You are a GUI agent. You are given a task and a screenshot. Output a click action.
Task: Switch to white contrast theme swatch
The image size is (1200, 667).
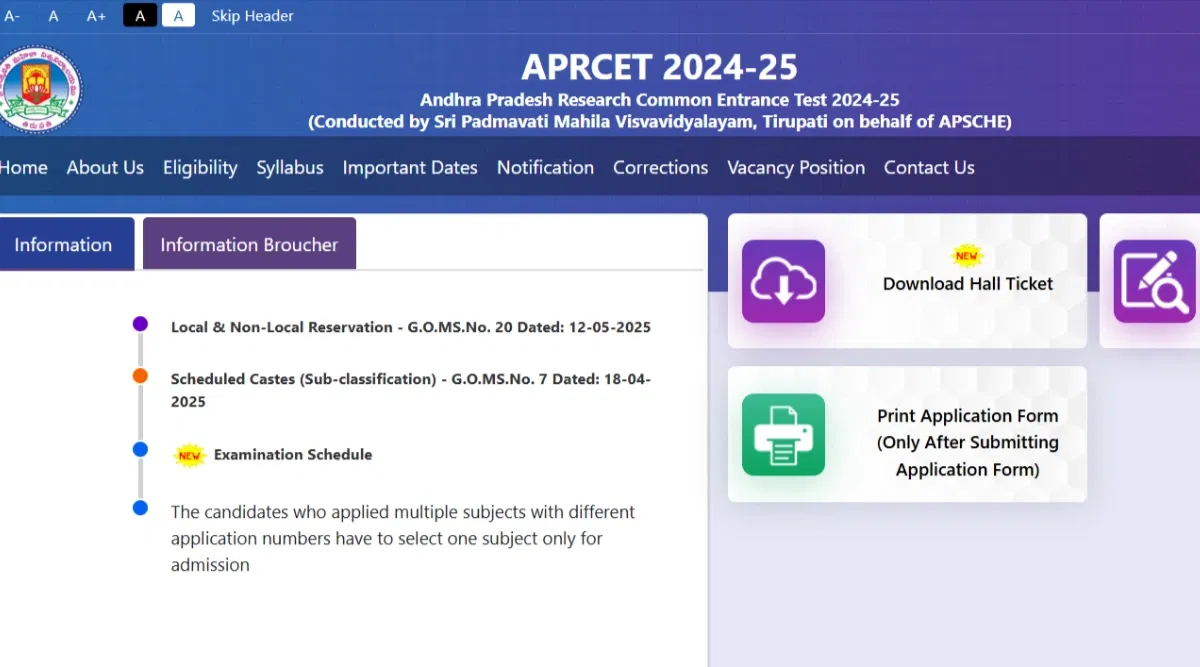[x=178, y=16]
